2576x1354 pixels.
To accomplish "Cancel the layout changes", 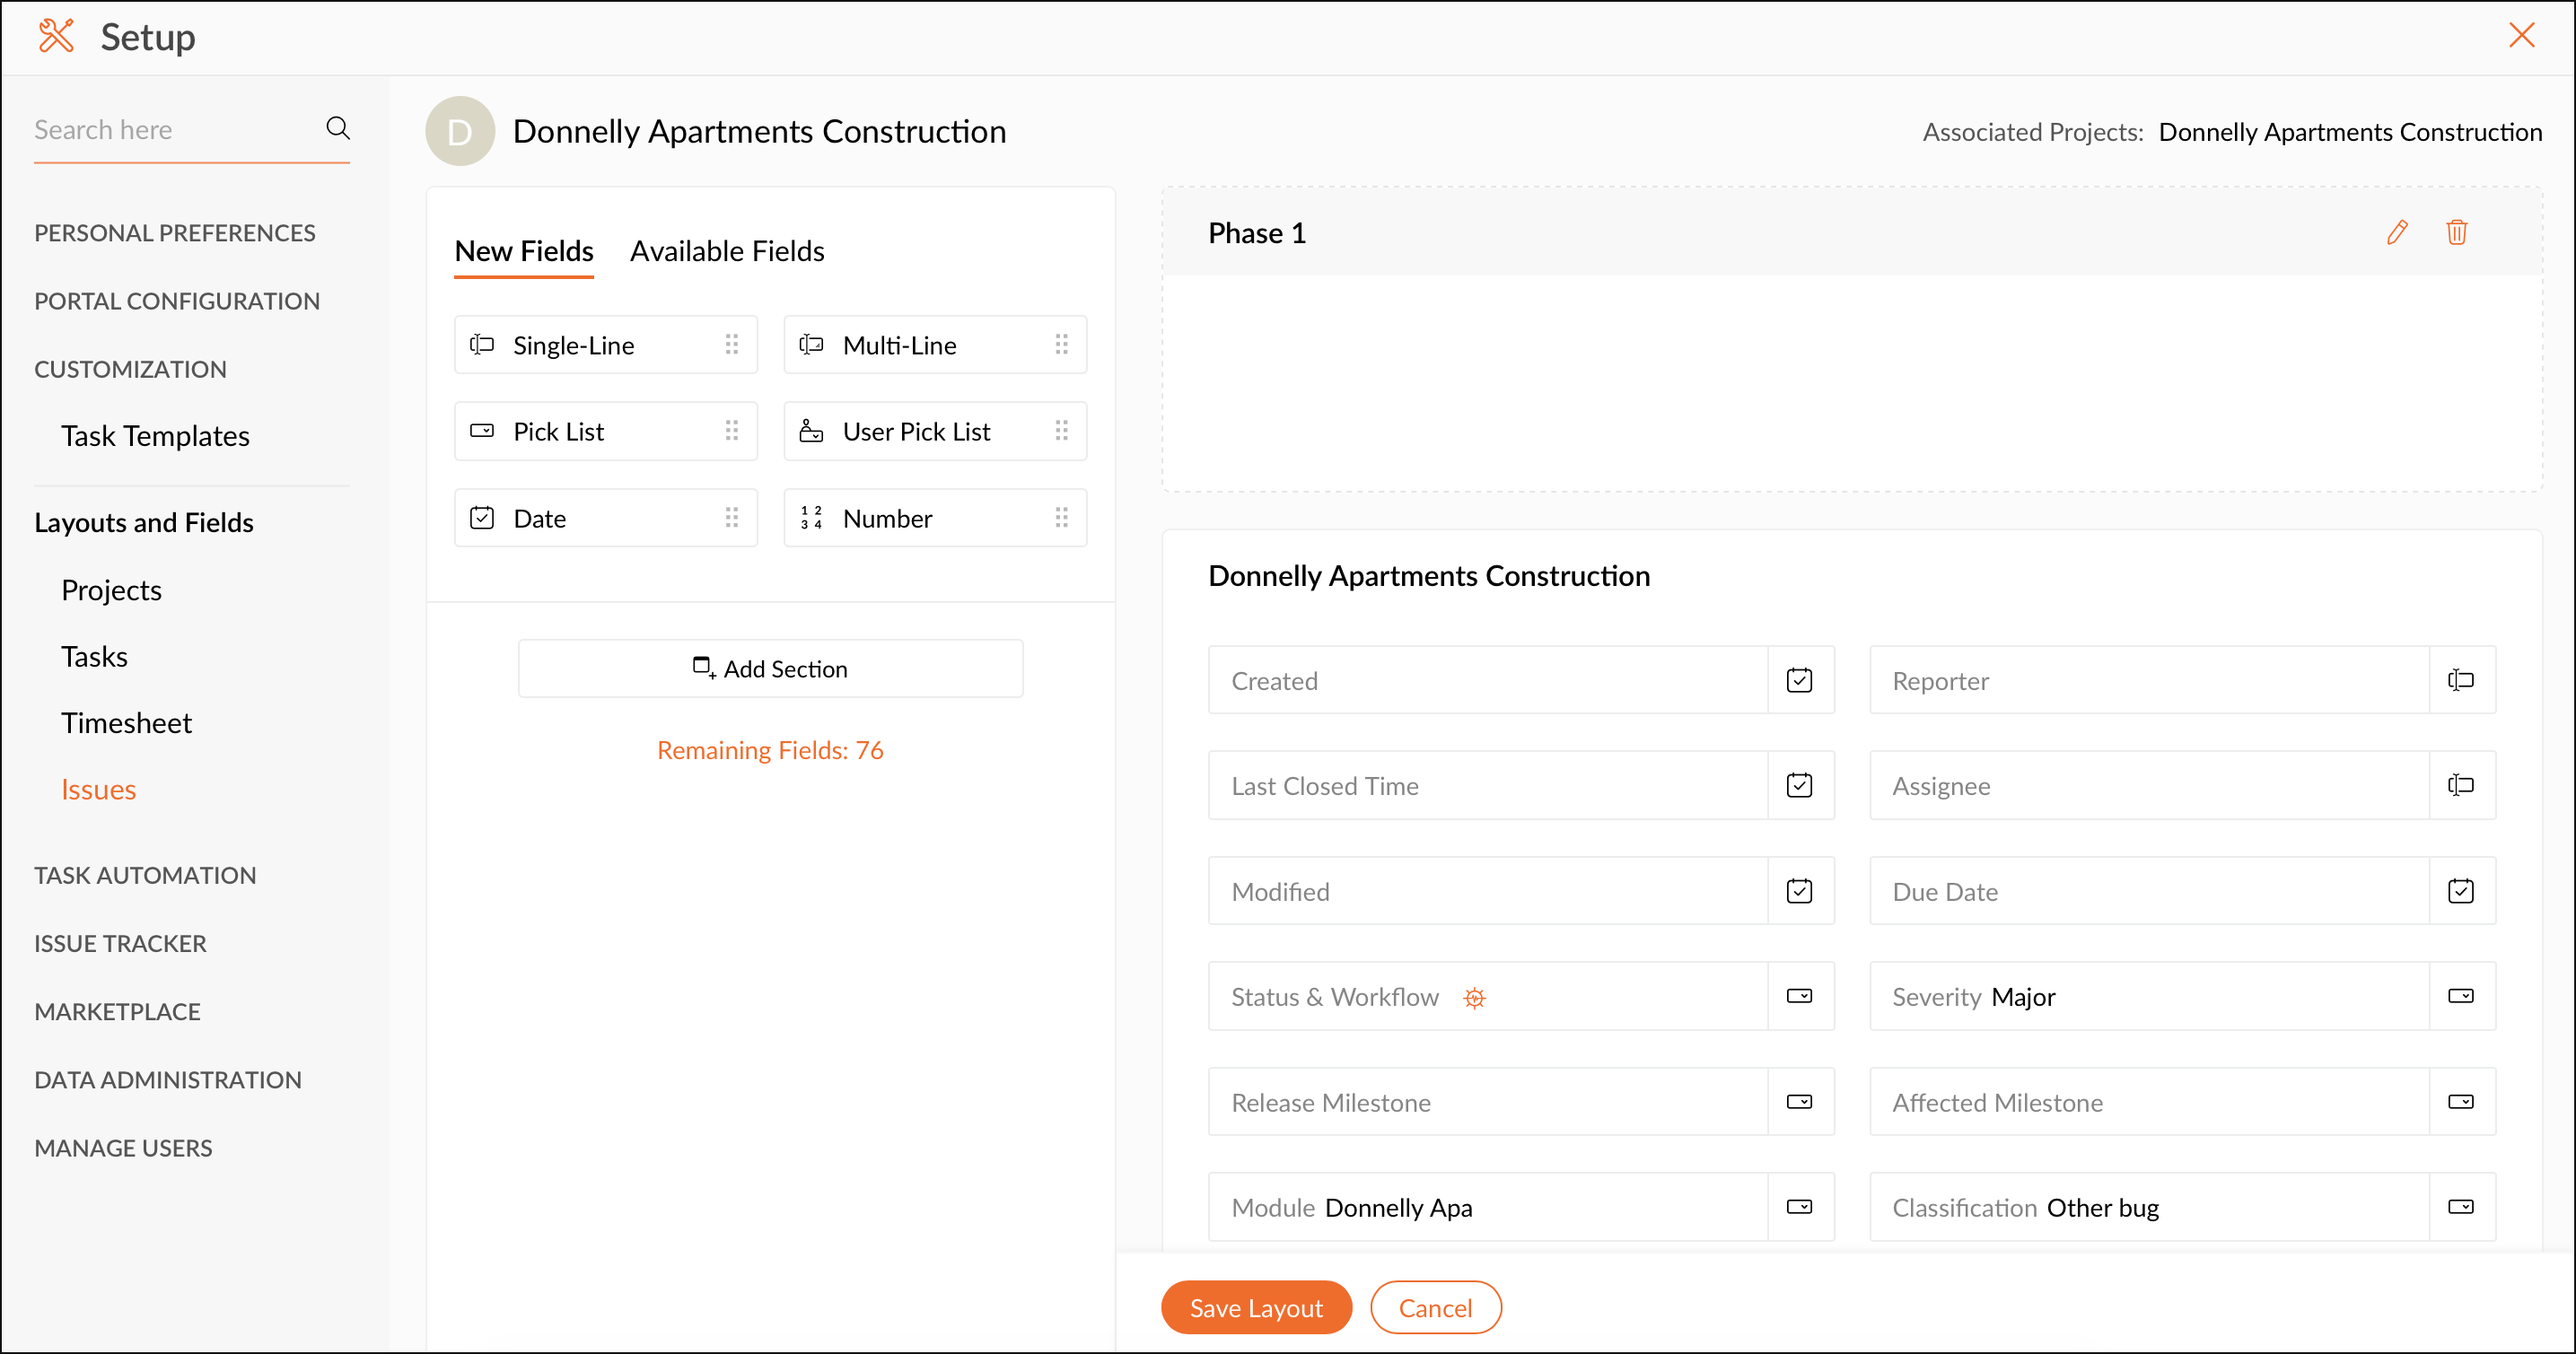I will click(x=1434, y=1307).
